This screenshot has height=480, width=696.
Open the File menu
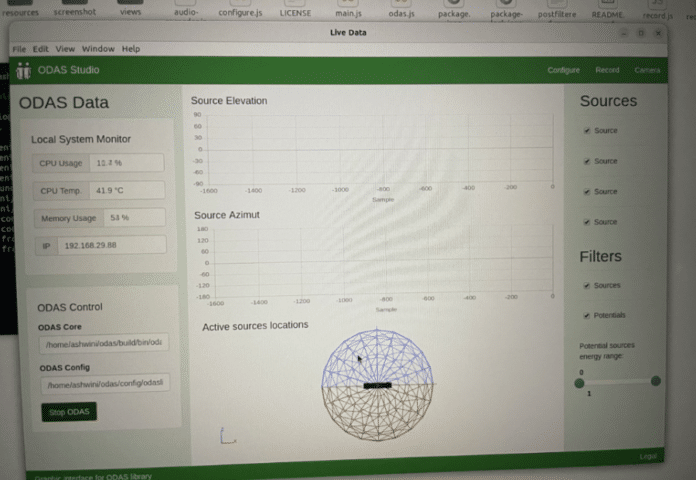coord(19,49)
